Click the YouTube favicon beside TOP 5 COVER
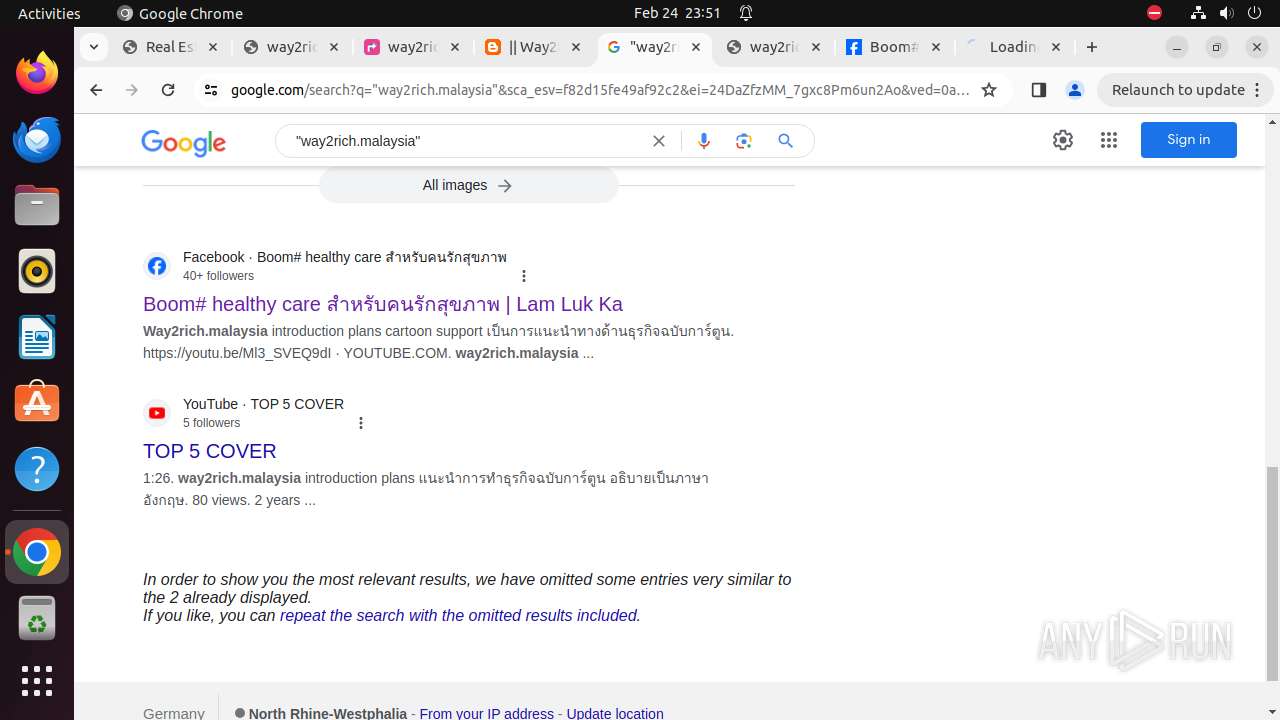The width and height of the screenshot is (1280, 720). 157,413
